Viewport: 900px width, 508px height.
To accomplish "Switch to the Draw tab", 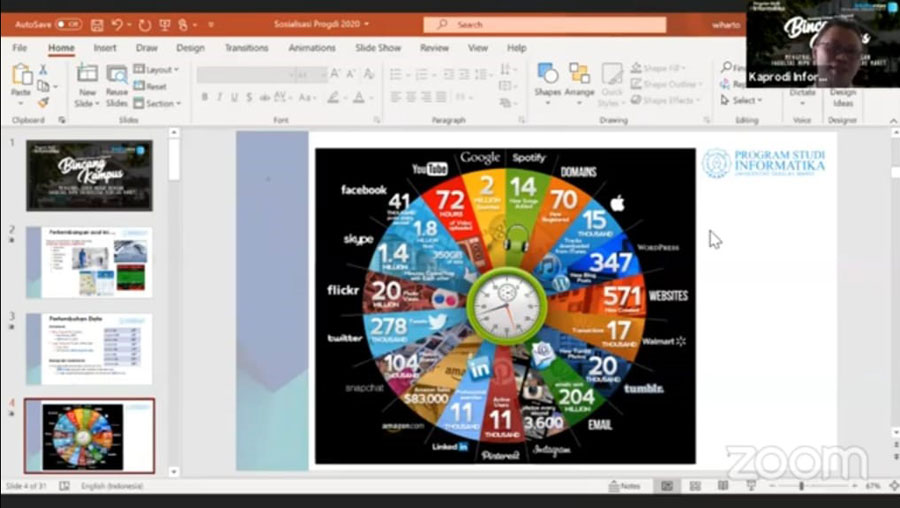I will 146,48.
